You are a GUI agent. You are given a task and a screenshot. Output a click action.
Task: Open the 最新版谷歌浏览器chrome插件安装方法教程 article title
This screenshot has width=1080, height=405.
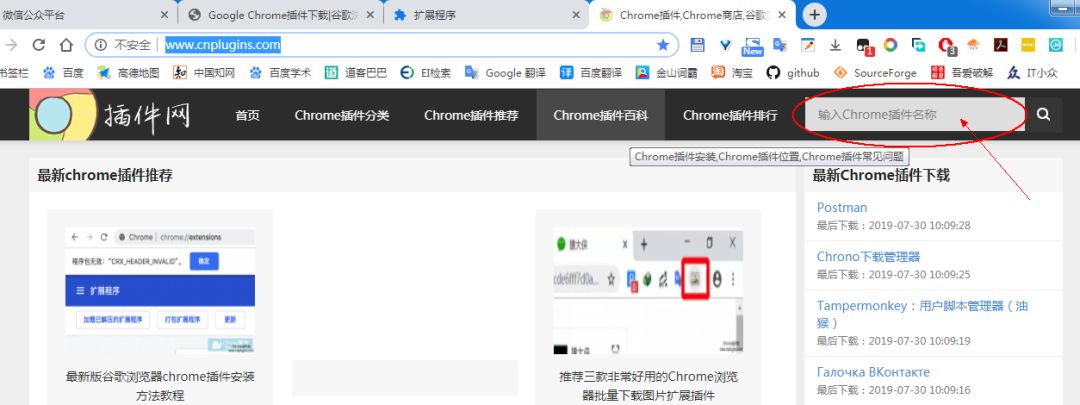click(x=160, y=386)
